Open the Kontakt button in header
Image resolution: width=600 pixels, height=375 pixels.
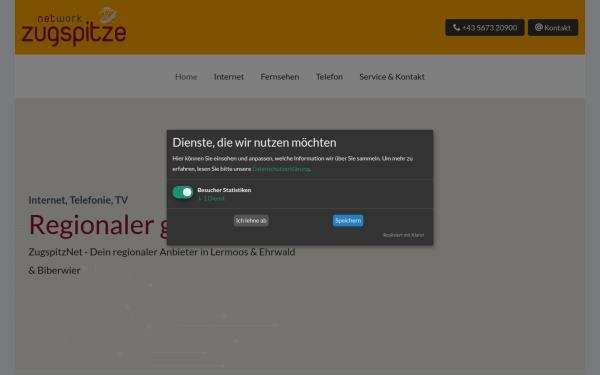click(553, 28)
